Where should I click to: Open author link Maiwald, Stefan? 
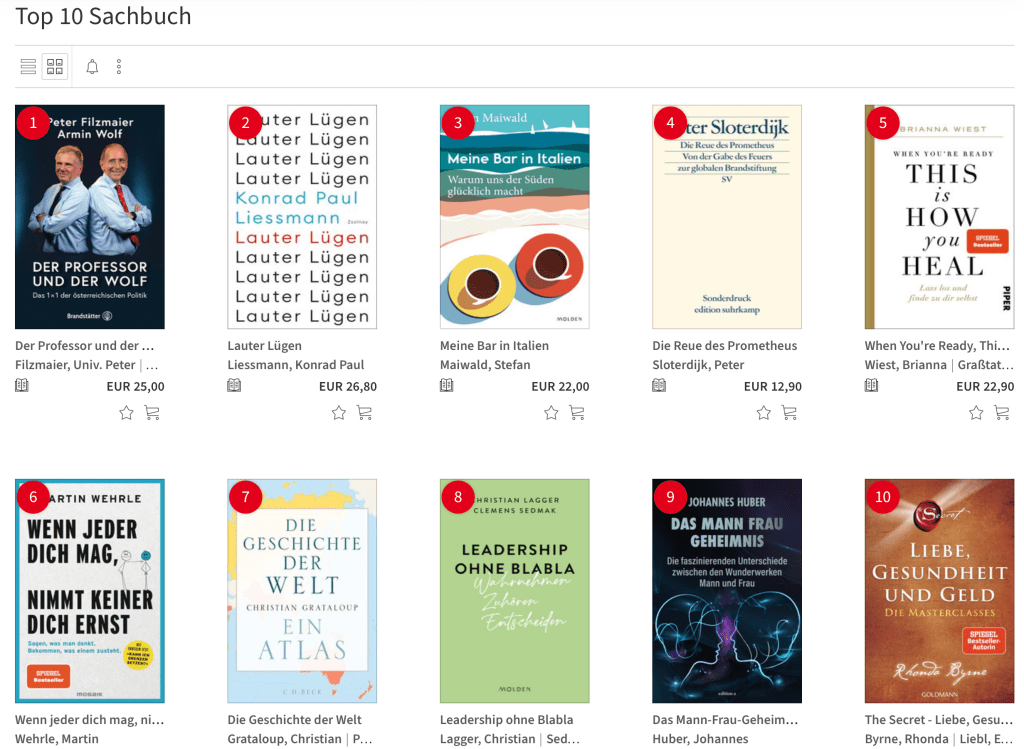(485, 365)
